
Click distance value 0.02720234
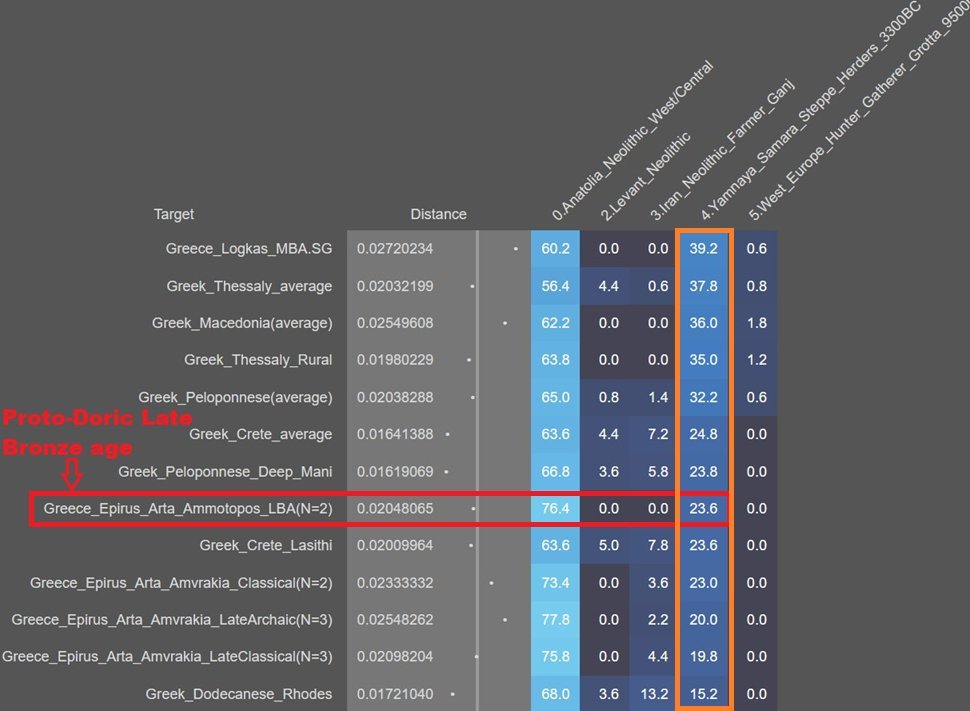point(395,249)
